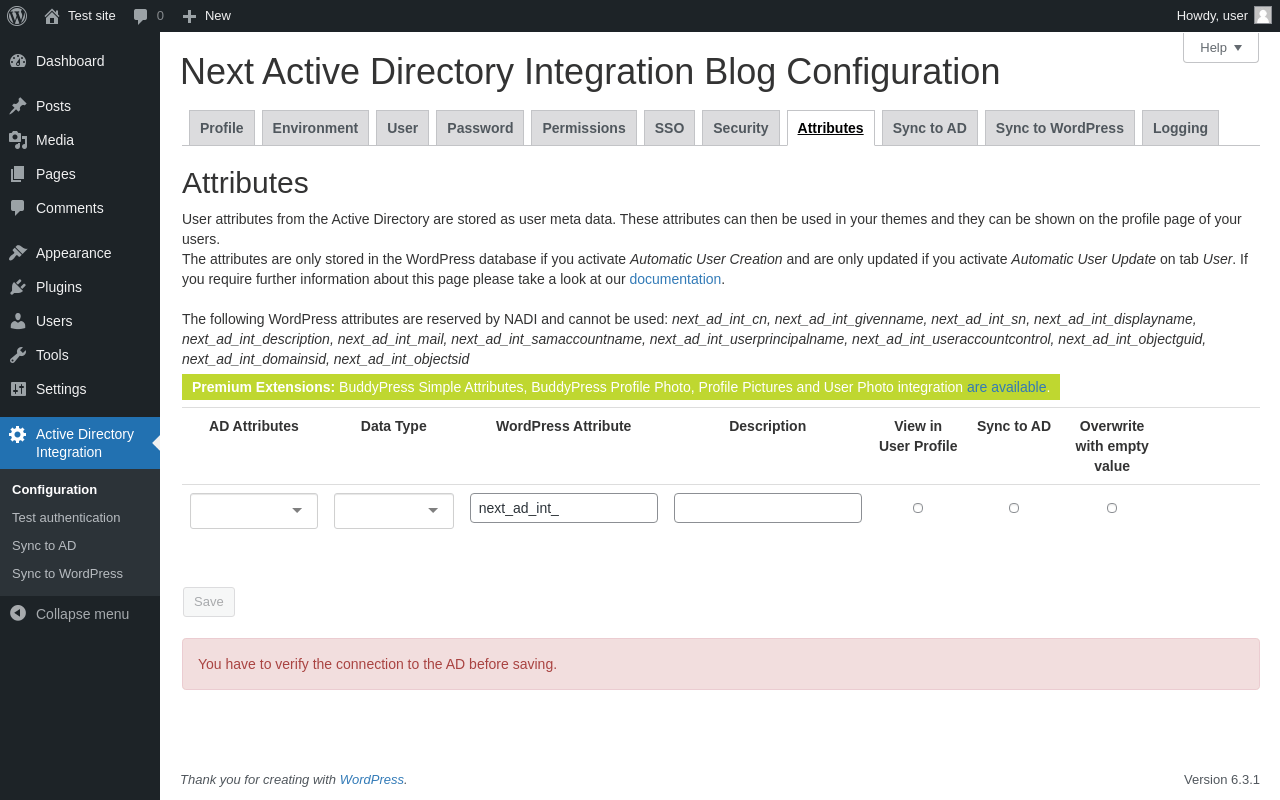This screenshot has width=1280, height=800.
Task: Click the Test site home icon
Action: click(52, 16)
